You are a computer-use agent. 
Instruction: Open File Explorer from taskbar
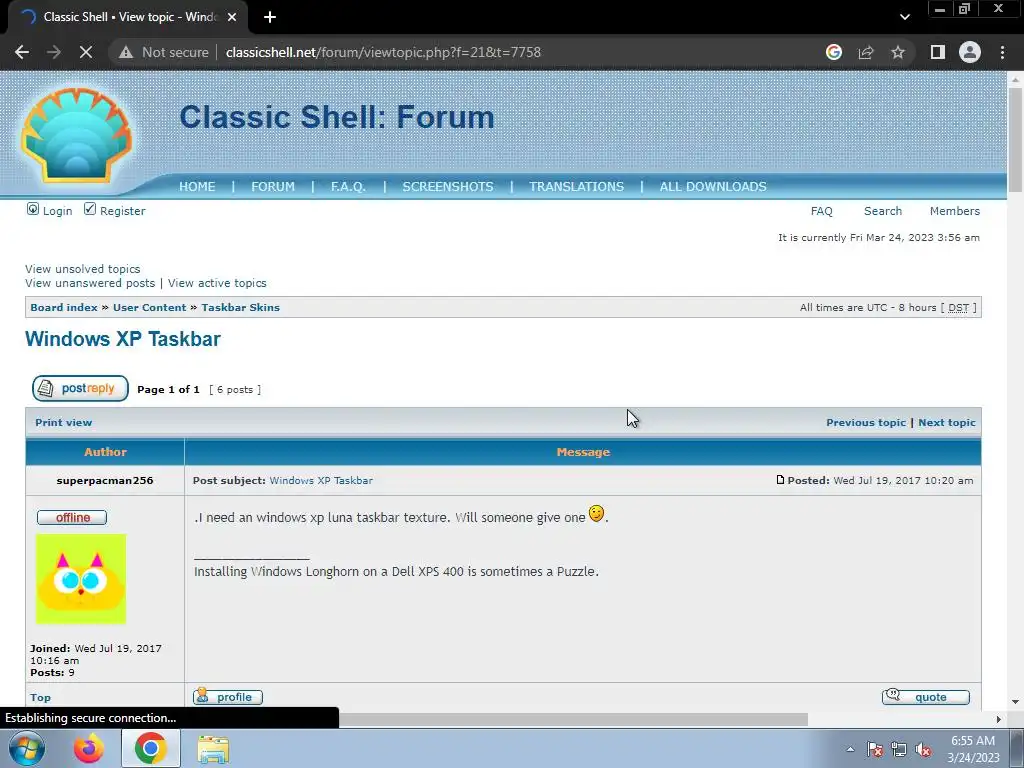click(x=213, y=749)
